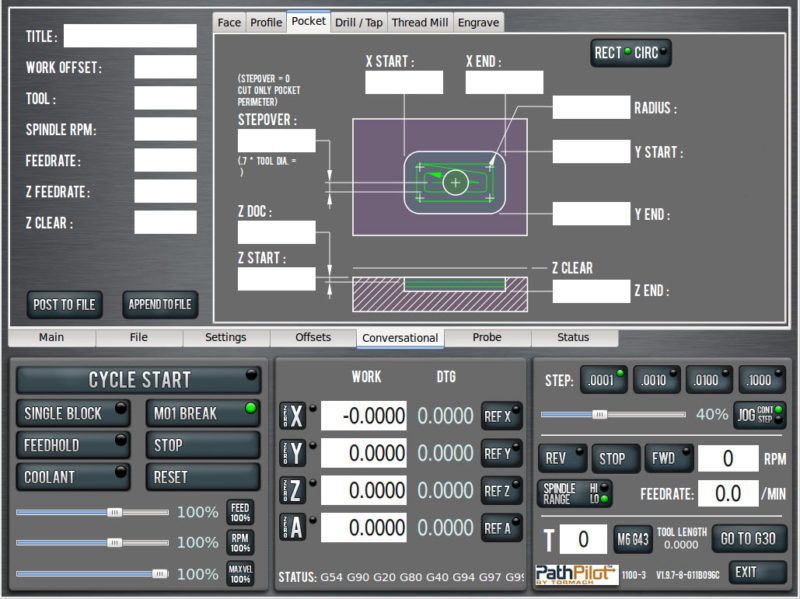800x599 pixels.
Task: Toggle the Coolant on or off
Action: click(73, 477)
